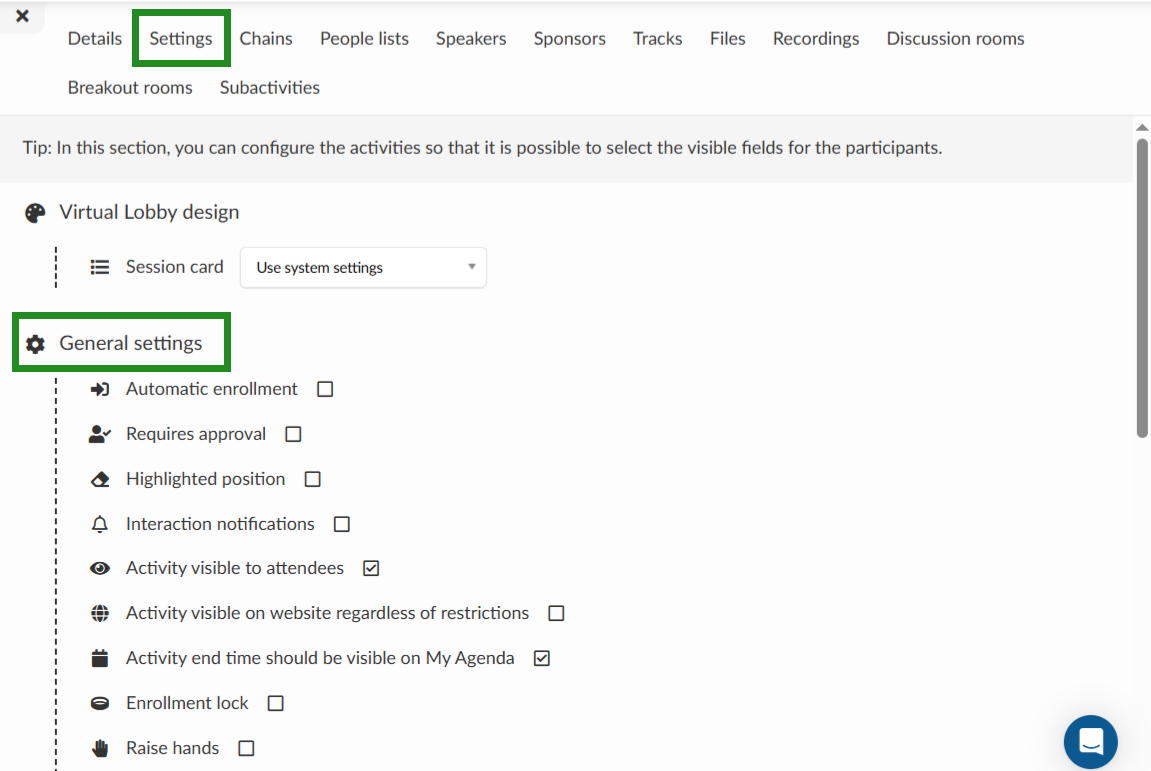
Task: Select the Recordings tab
Action: [x=815, y=38]
